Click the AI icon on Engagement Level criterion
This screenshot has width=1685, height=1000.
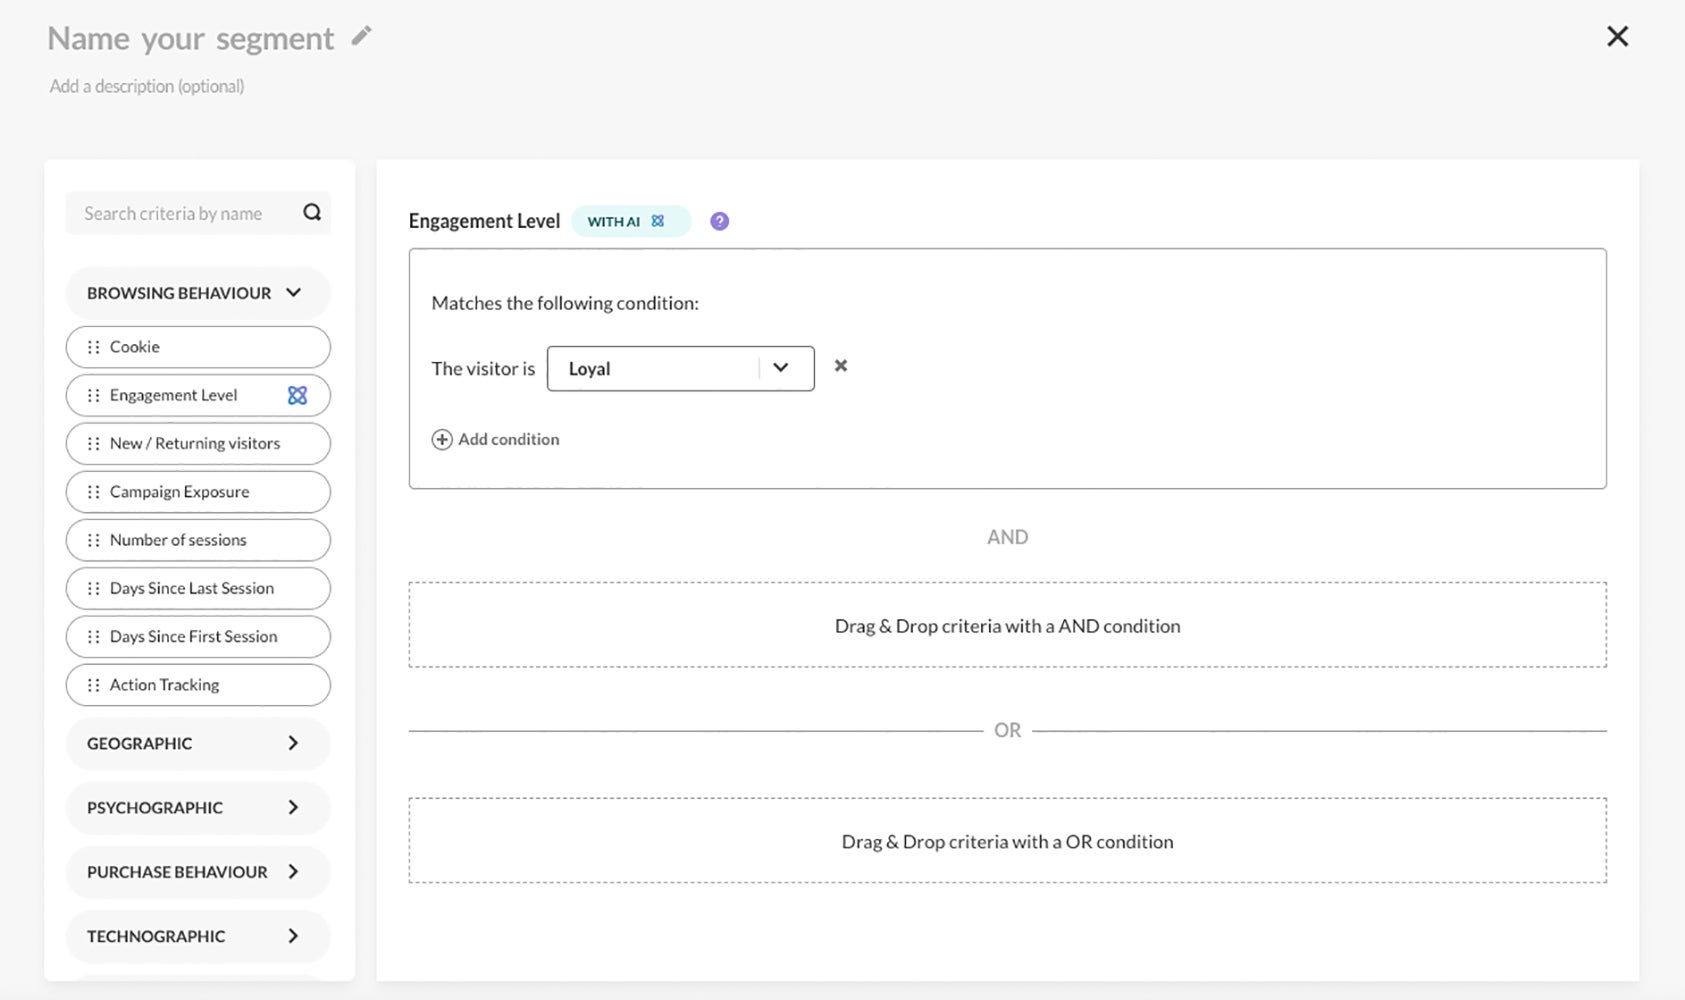click(297, 395)
